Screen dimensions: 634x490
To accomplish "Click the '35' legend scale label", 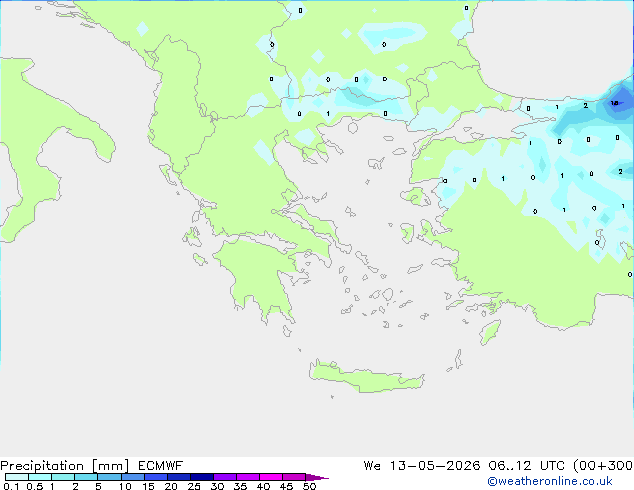I will point(240,486).
